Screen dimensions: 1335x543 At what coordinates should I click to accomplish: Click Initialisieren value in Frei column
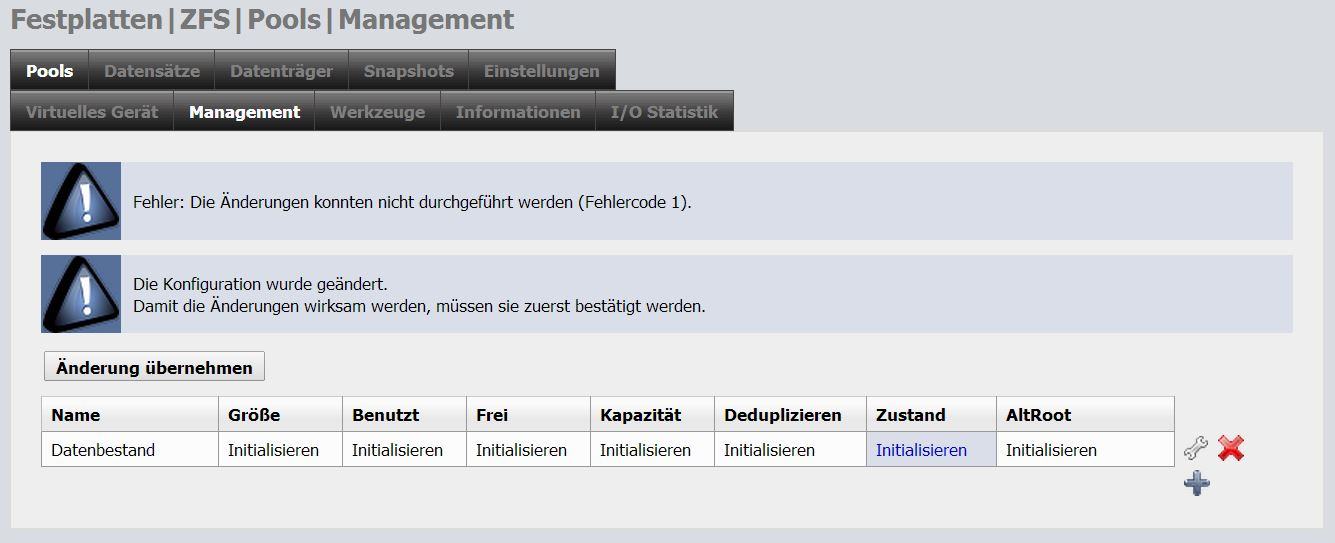[521, 450]
